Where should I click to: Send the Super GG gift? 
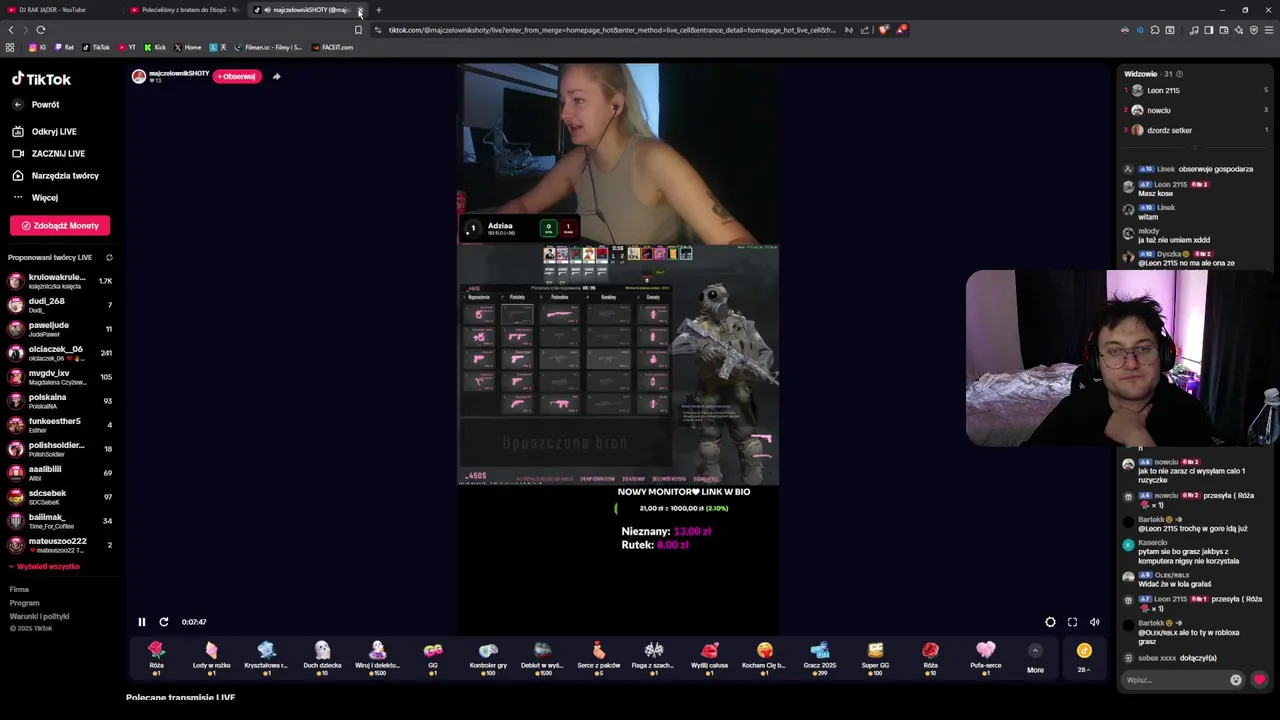coord(875,658)
